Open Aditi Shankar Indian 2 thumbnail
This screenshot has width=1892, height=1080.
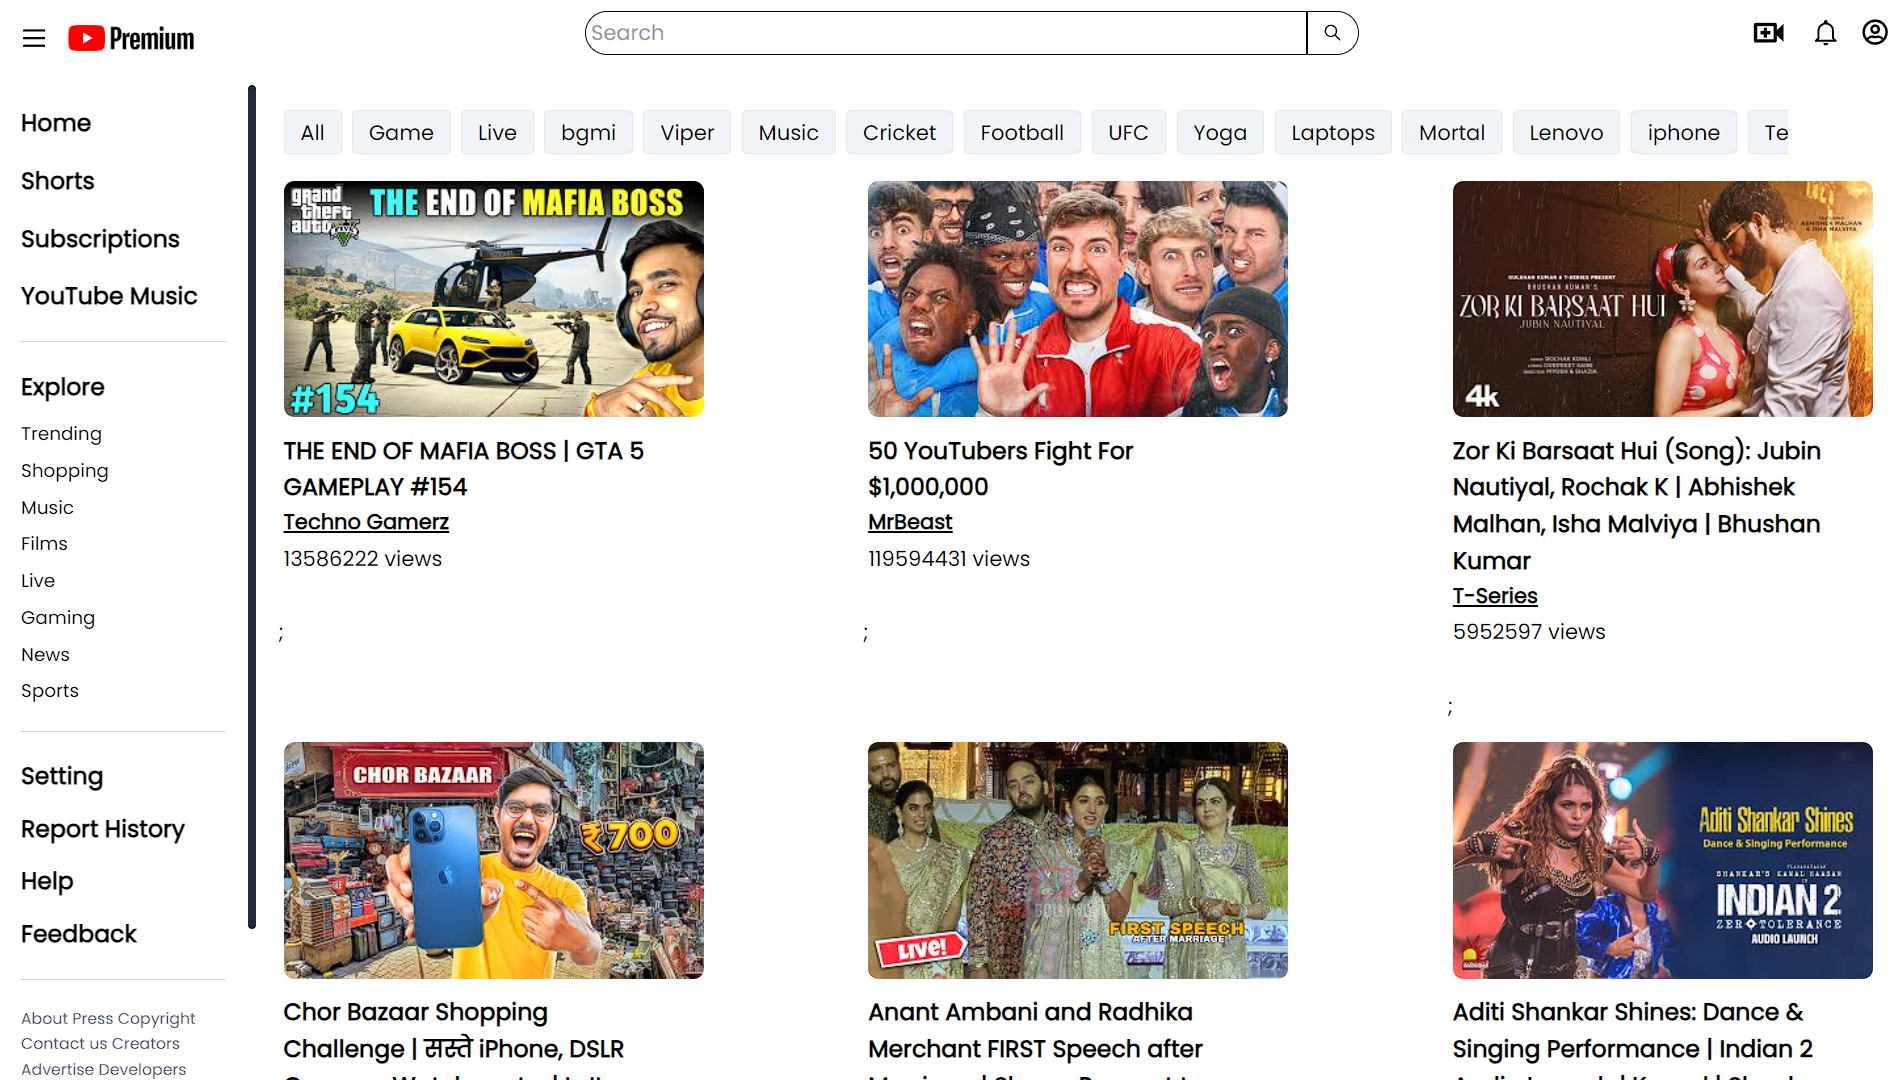pos(1663,860)
